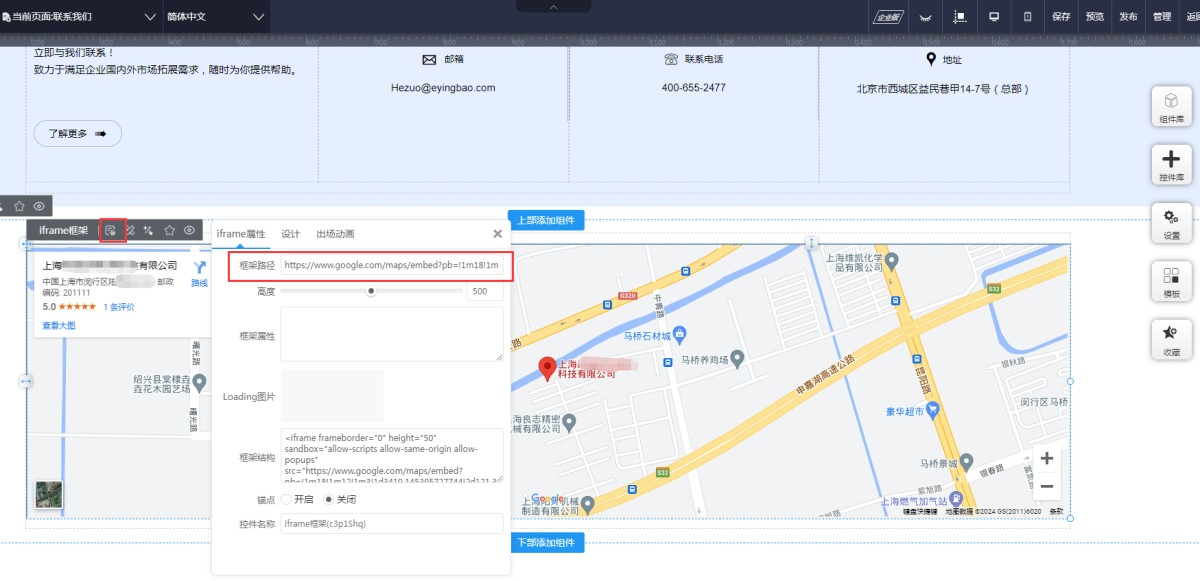
Task: Click the 框架路径 URL input field
Action: 391,266
